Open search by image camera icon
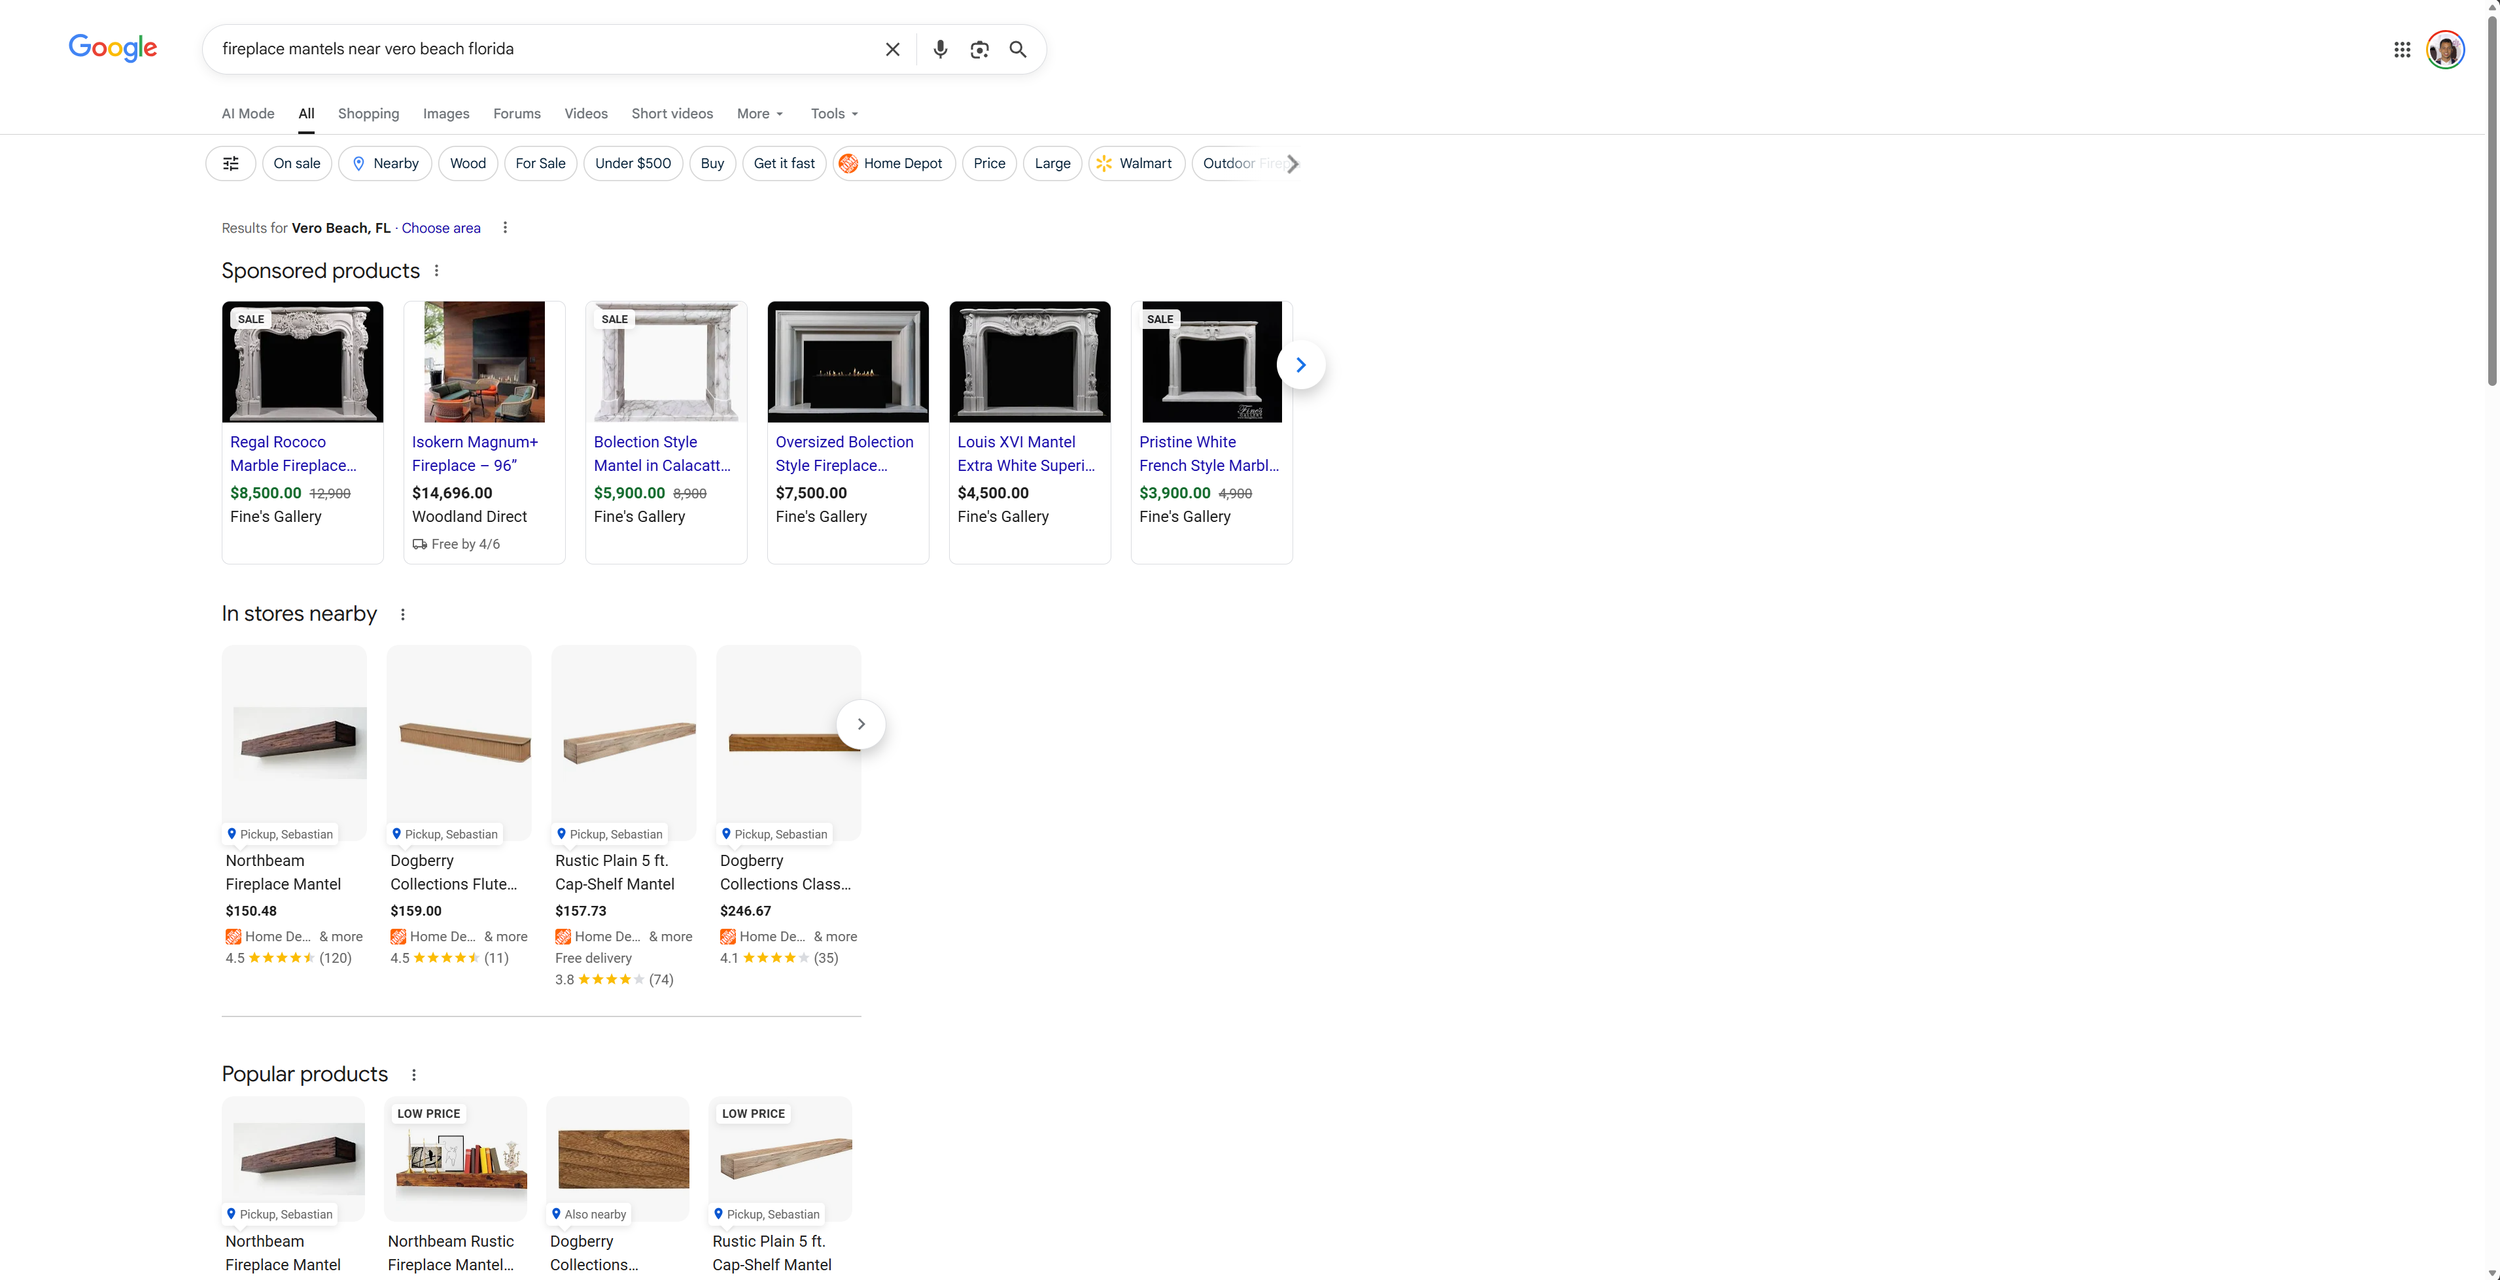This screenshot has height=1280, width=2500. (979, 49)
